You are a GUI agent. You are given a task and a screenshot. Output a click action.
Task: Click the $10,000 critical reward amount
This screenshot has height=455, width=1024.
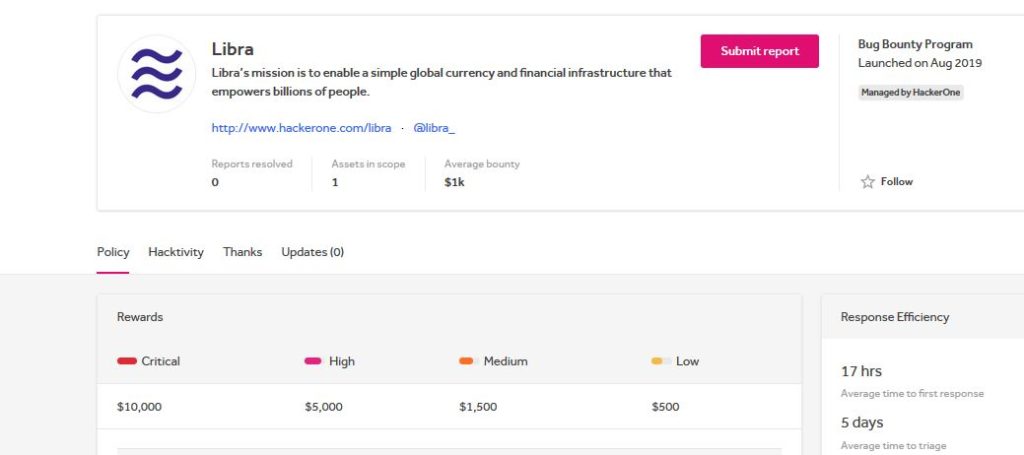tap(139, 407)
